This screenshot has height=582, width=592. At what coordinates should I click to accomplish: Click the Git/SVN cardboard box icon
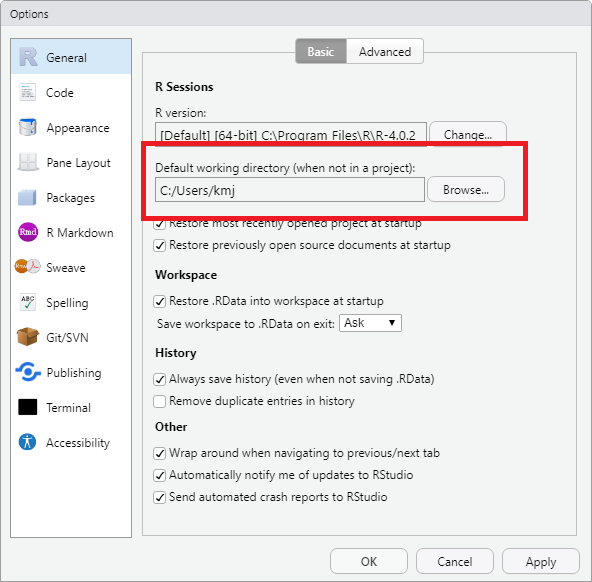(28, 337)
